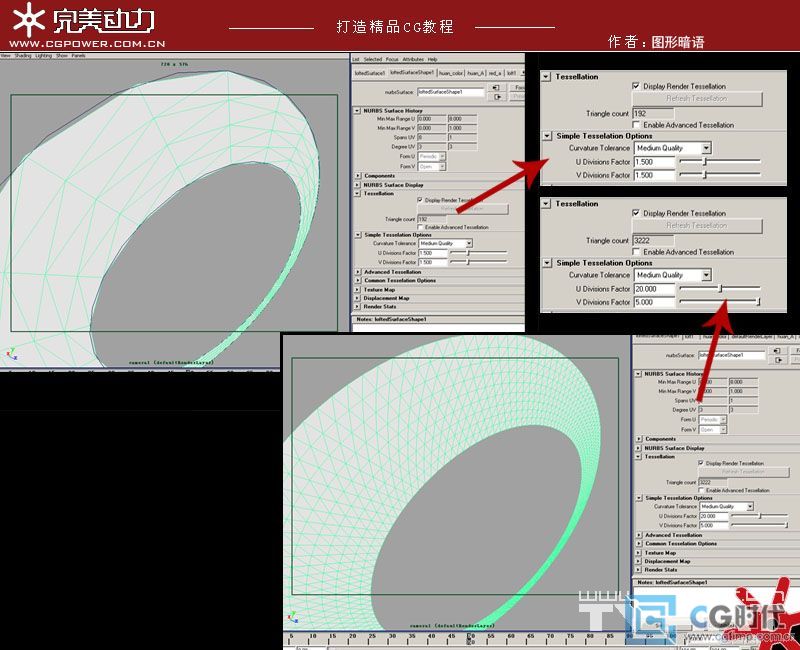This screenshot has height=650, width=800.
Task: Open Form U dropdown in upper Attribute Editor
Action: coord(432,157)
